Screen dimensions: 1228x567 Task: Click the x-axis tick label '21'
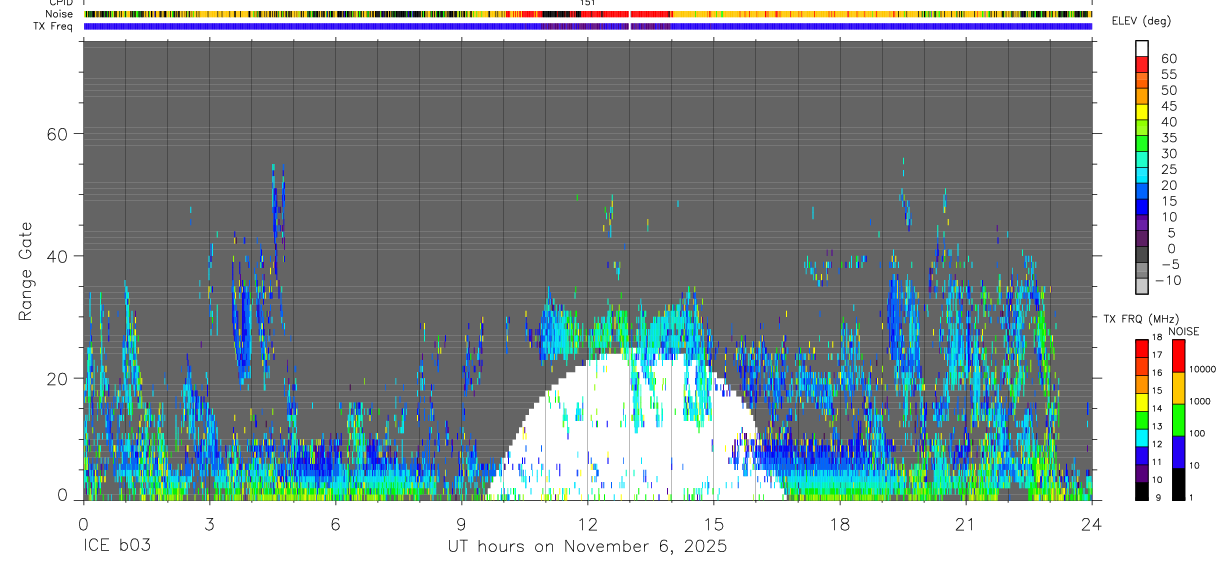(x=965, y=524)
